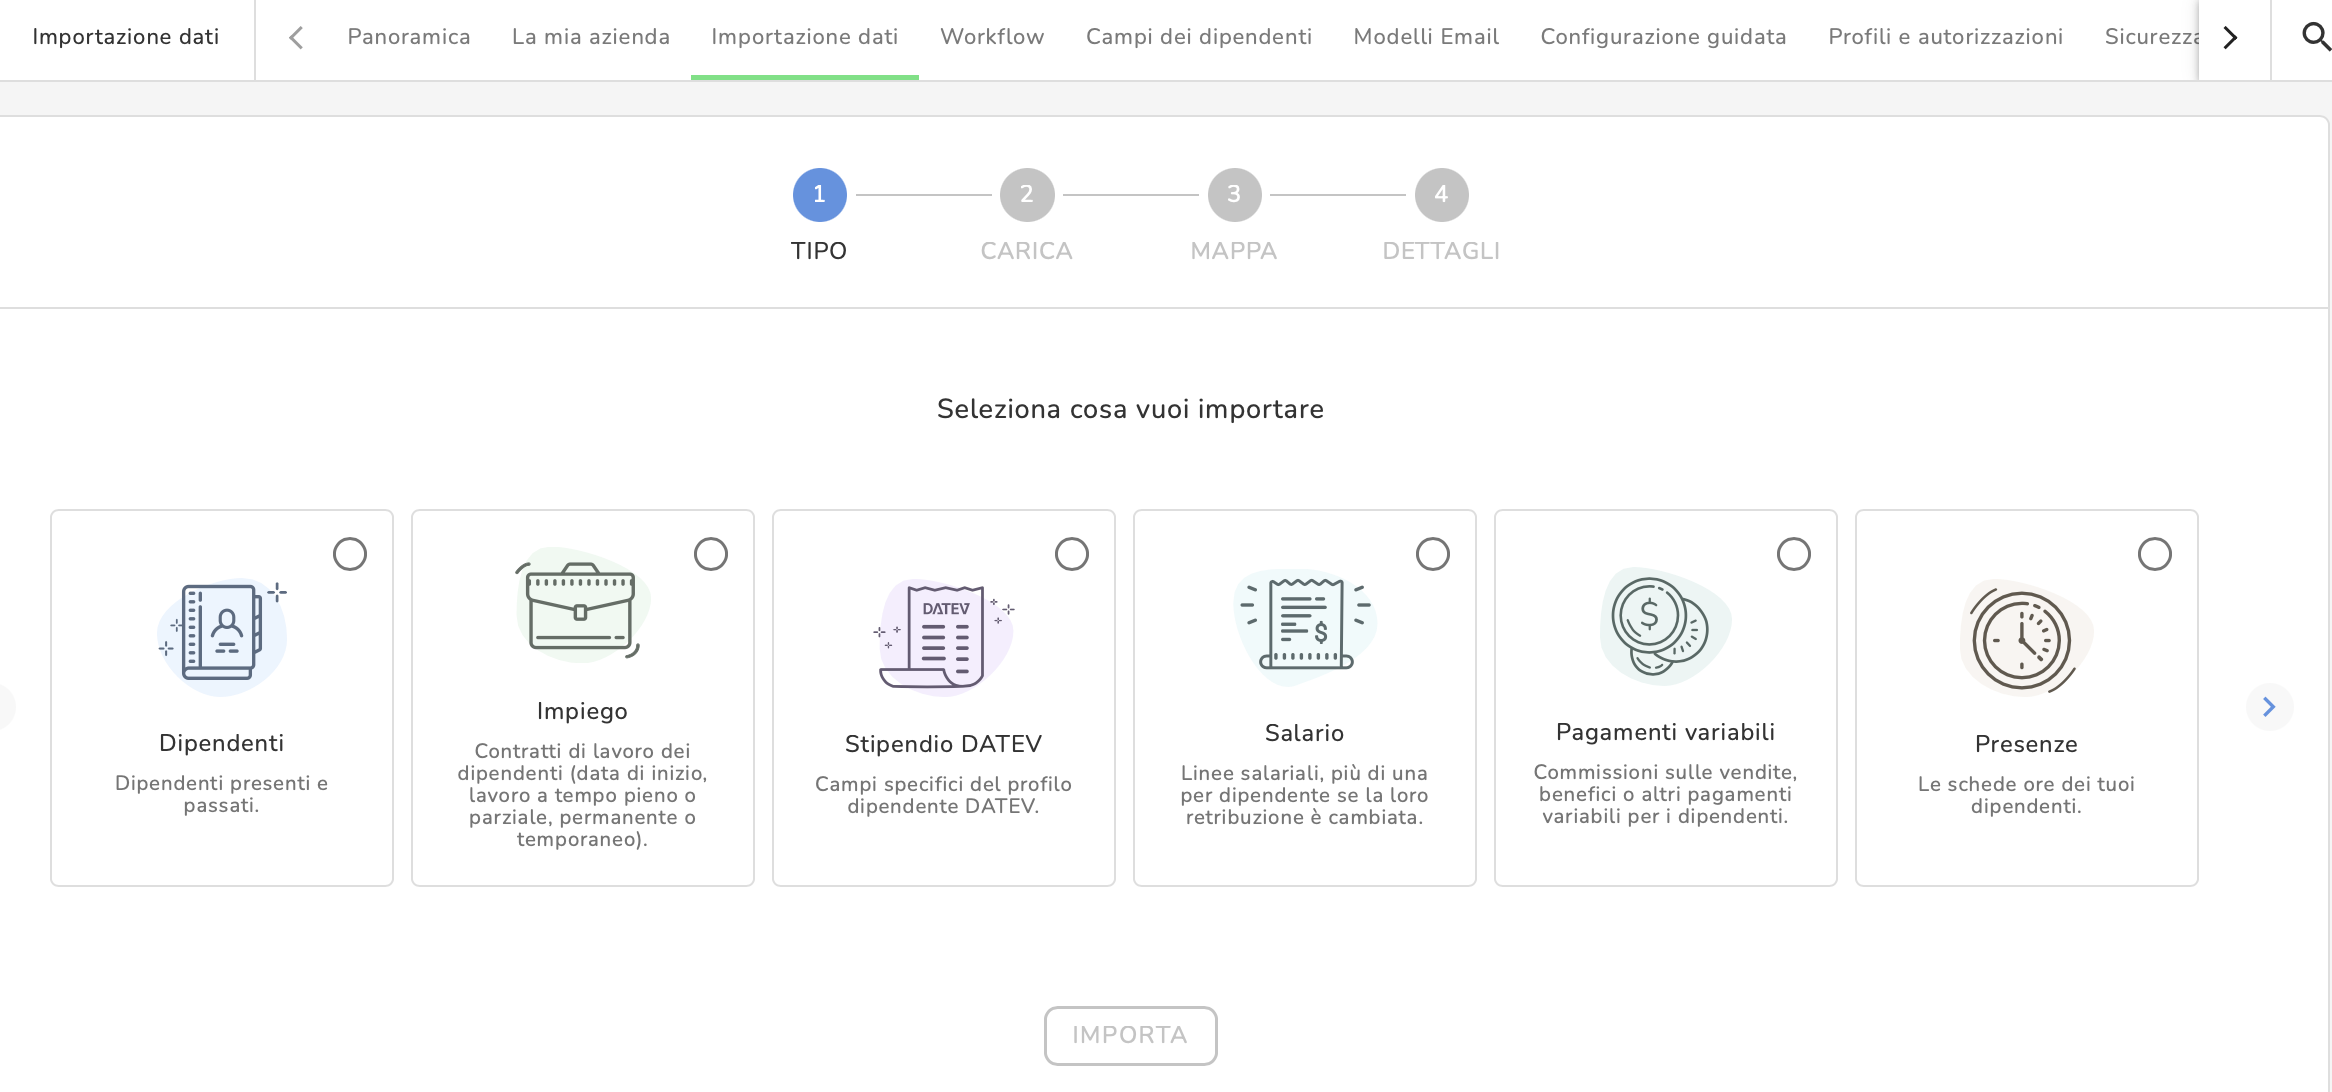Click step 2 CARICA in the progress stepper

coord(1026,195)
